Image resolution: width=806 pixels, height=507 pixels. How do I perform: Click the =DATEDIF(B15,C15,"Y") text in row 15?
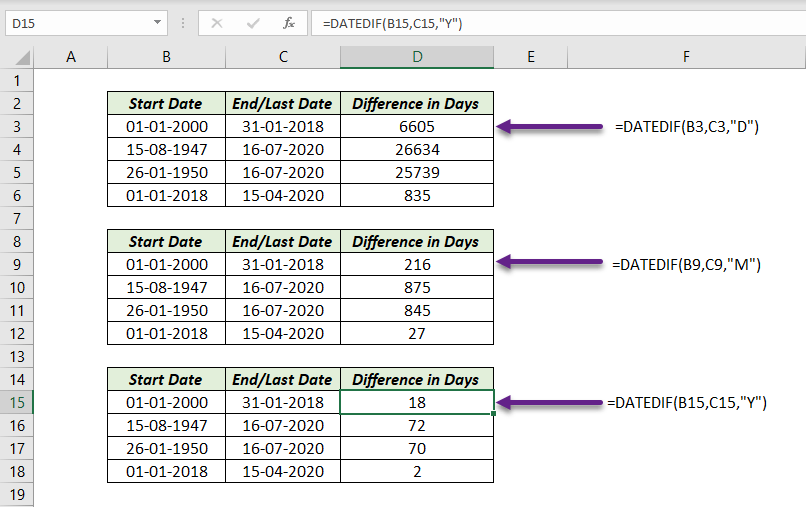click(687, 402)
